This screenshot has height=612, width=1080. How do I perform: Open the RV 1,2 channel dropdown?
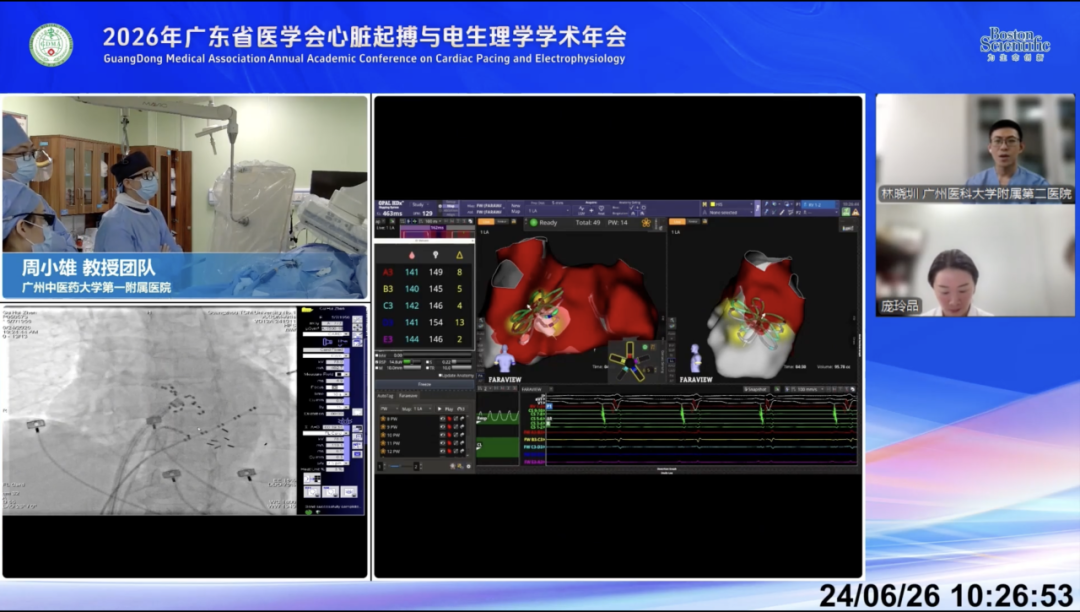(818, 204)
